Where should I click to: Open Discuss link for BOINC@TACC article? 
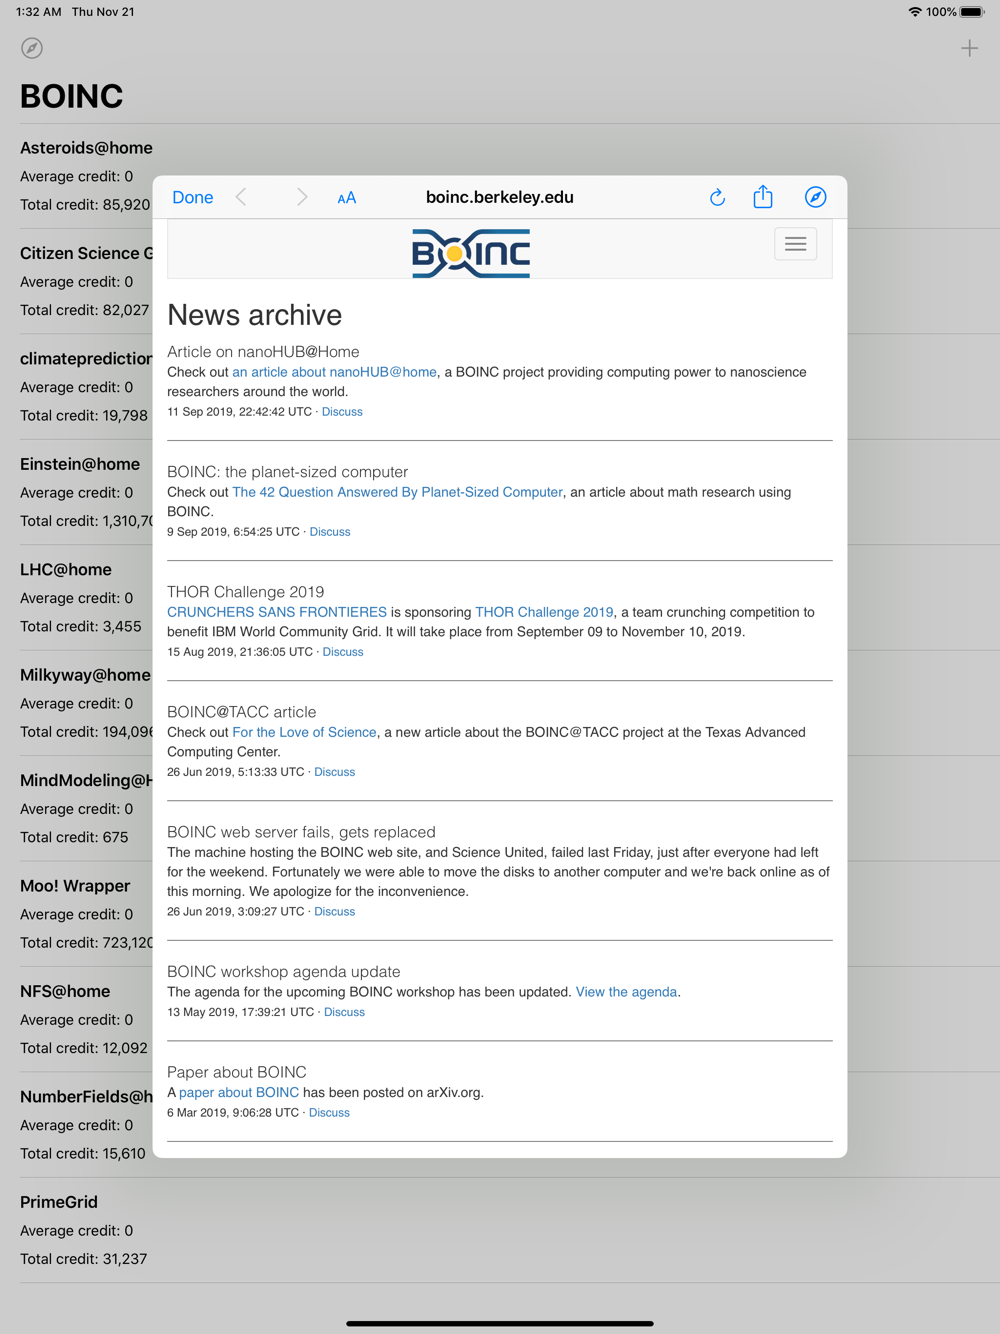[x=335, y=772]
